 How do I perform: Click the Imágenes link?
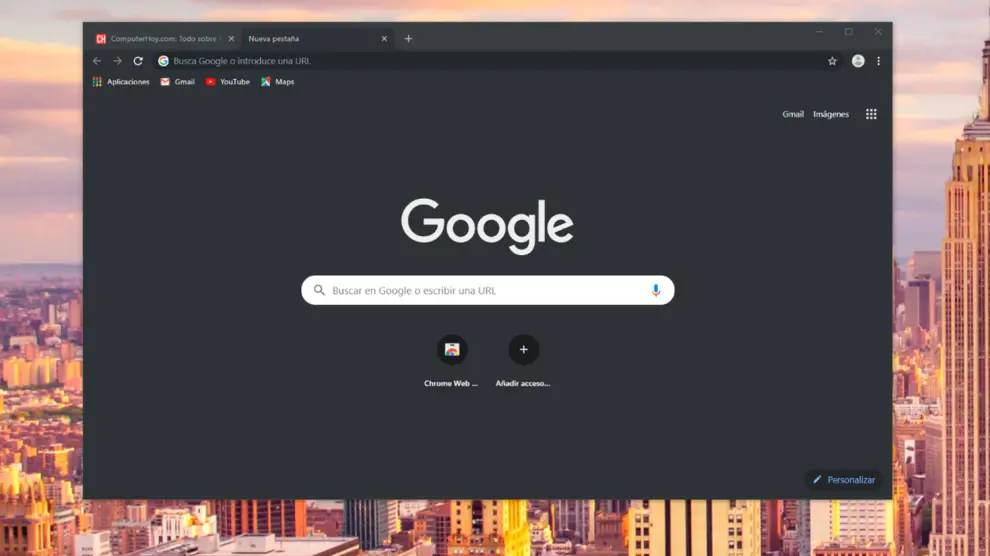click(x=830, y=114)
